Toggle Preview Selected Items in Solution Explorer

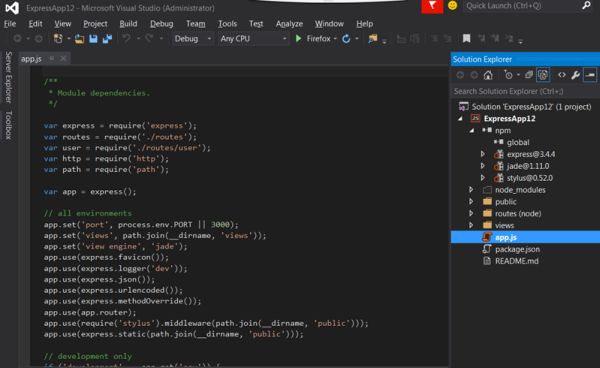tap(590, 75)
